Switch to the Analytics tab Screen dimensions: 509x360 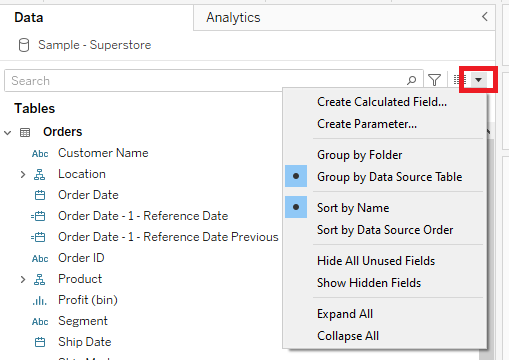[x=233, y=18]
